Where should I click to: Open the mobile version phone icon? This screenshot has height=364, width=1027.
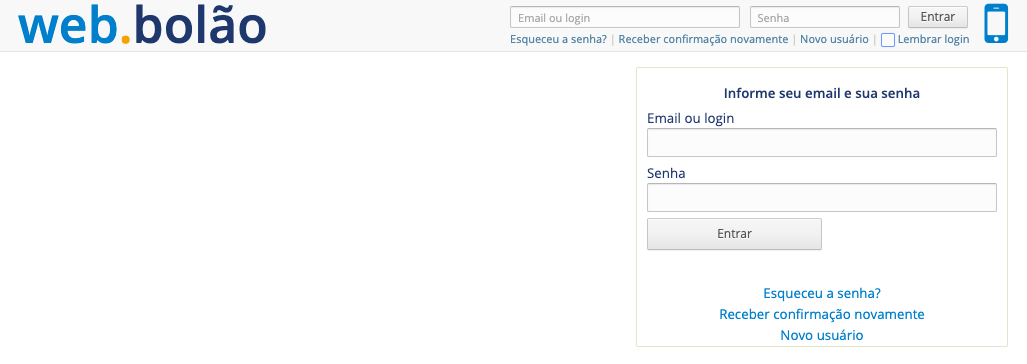tap(996, 24)
